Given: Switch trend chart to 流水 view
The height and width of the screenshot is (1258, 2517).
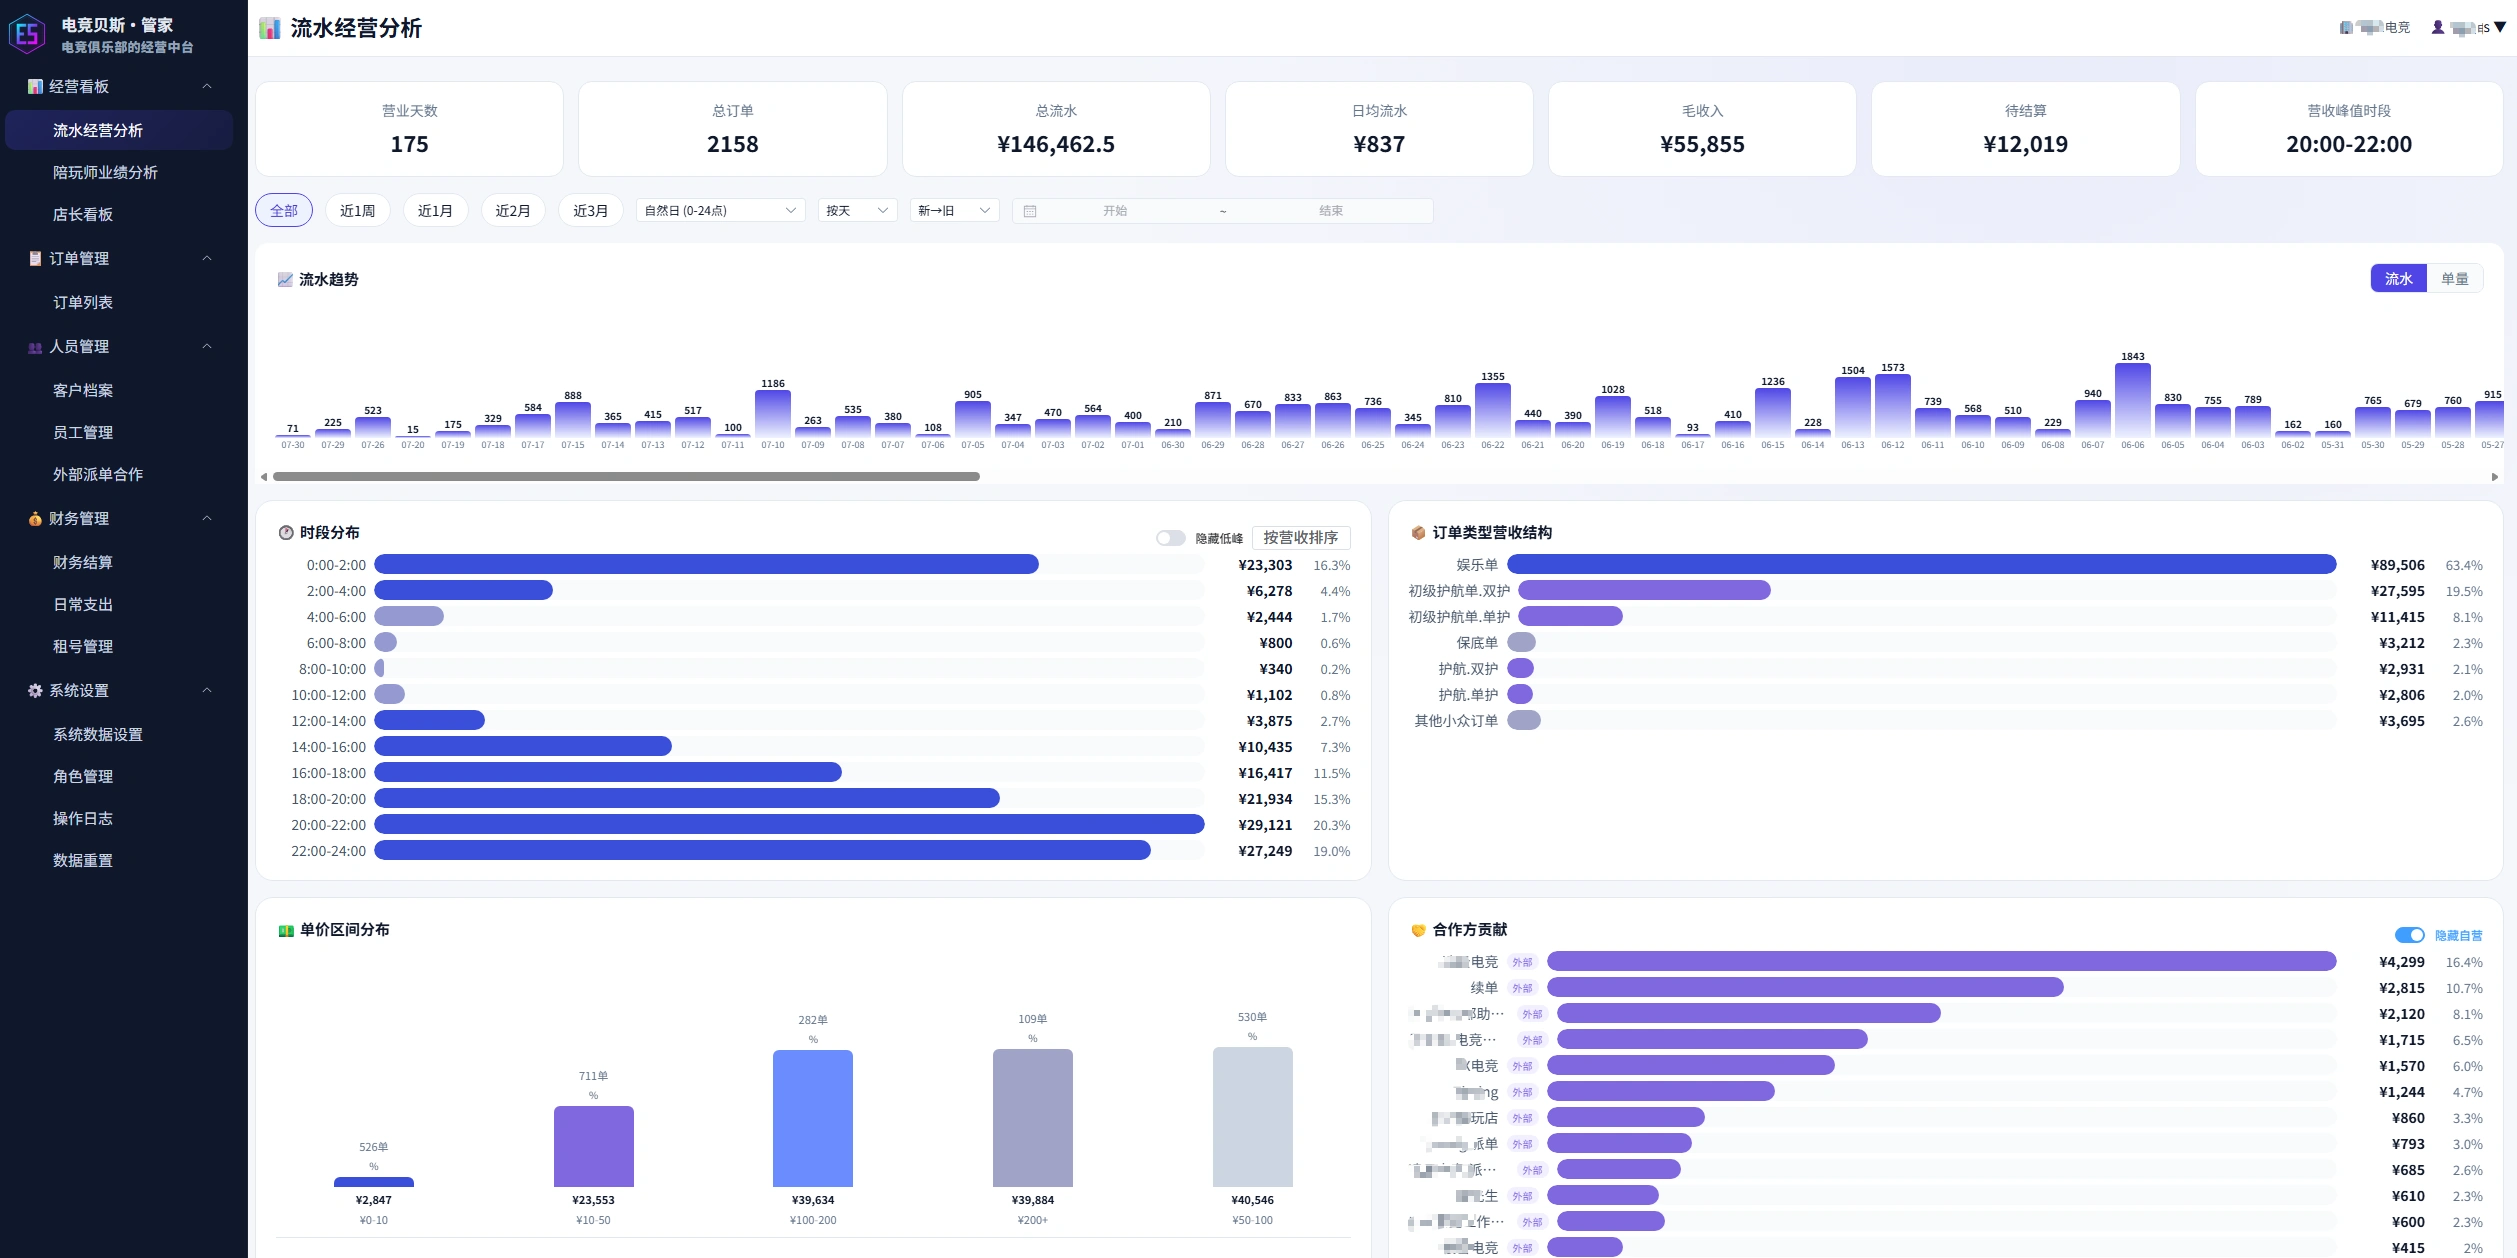Looking at the screenshot, I should click(2399, 279).
